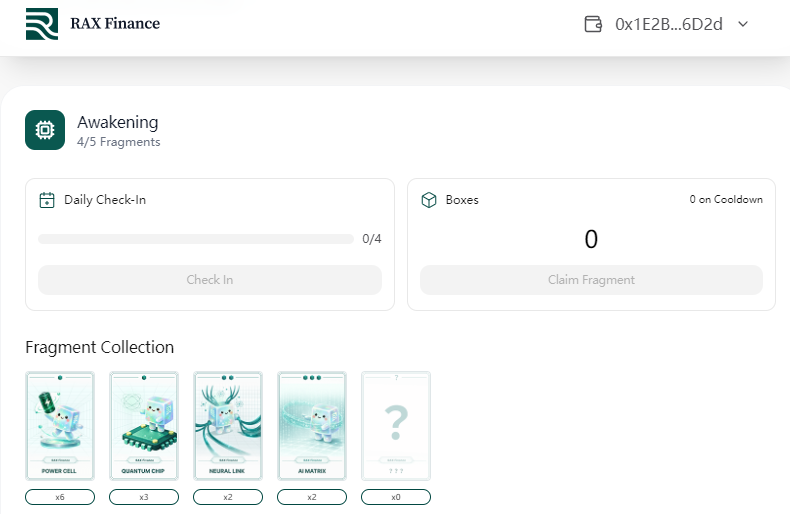Click the daily check-in progress bar
790x514 pixels.
[x=196, y=239]
